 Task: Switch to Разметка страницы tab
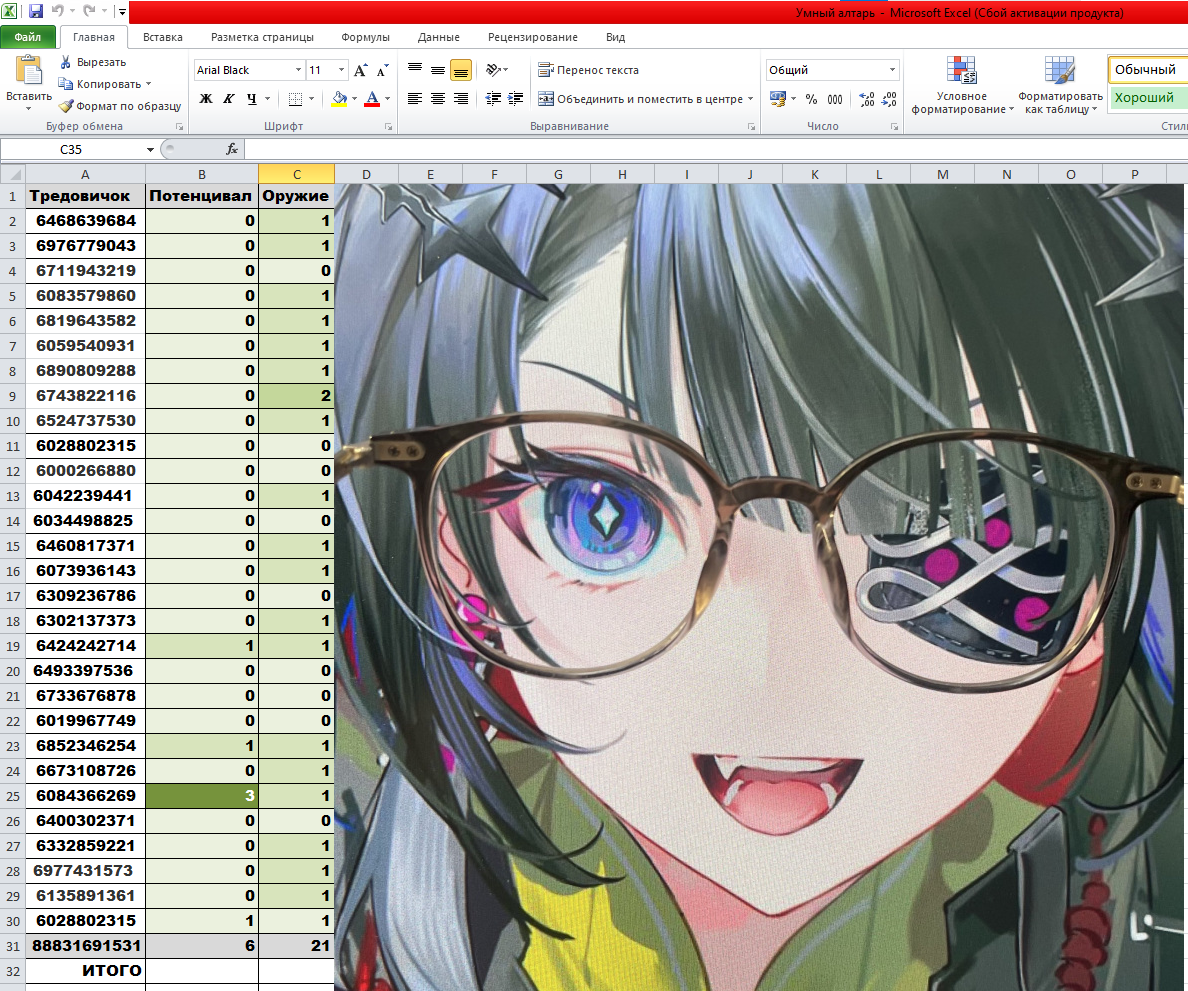(262, 37)
